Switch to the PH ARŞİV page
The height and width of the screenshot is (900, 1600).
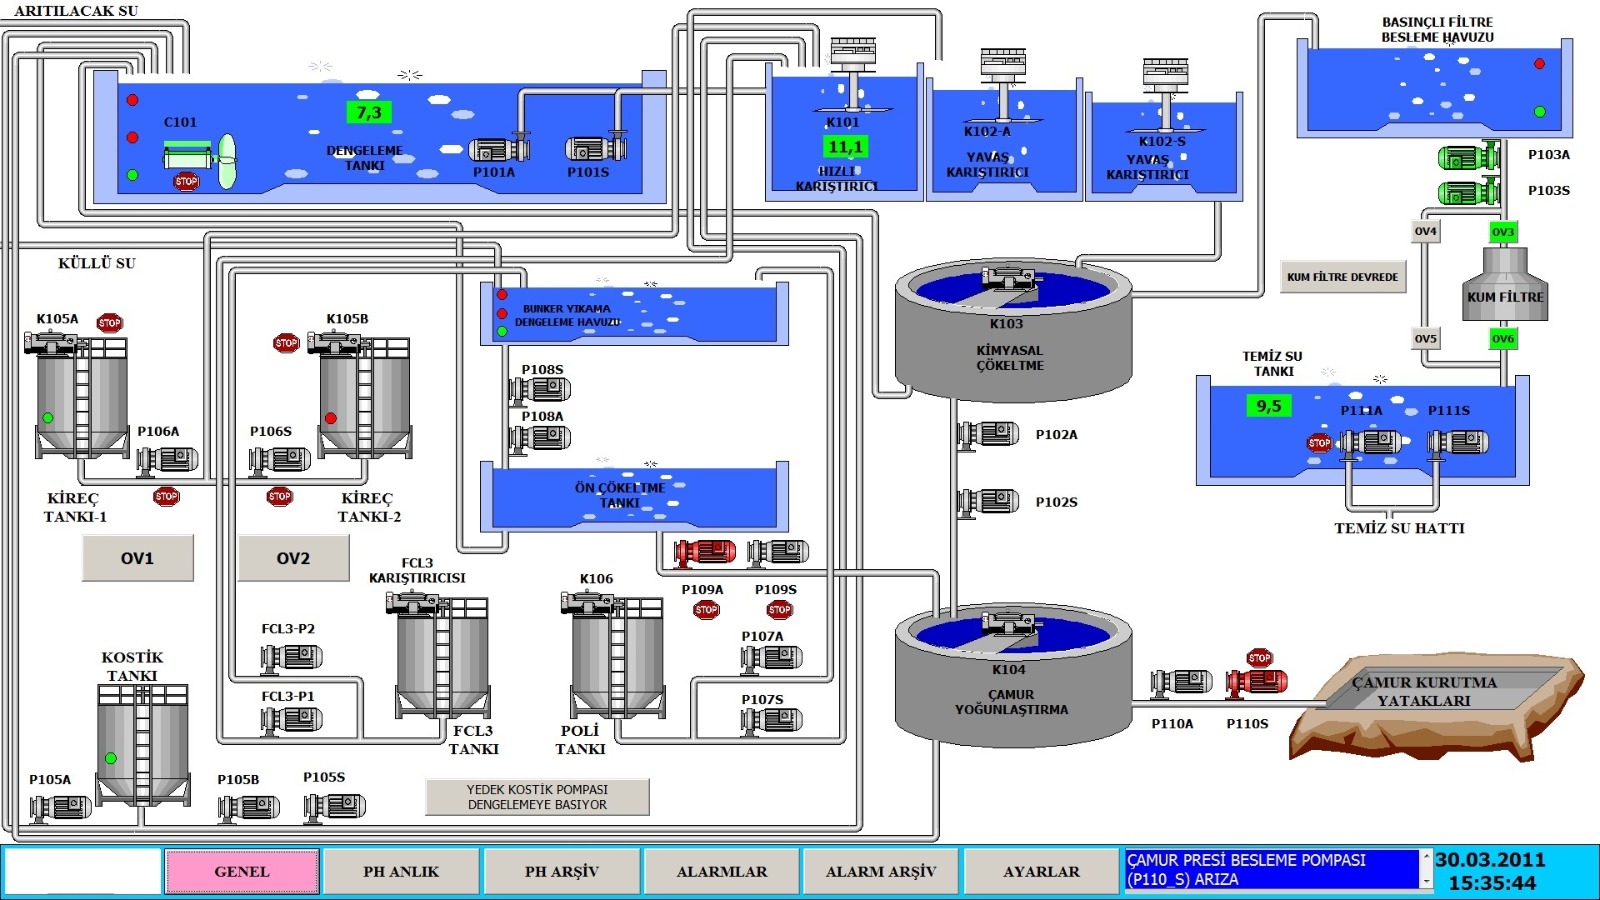pyautogui.click(x=561, y=871)
